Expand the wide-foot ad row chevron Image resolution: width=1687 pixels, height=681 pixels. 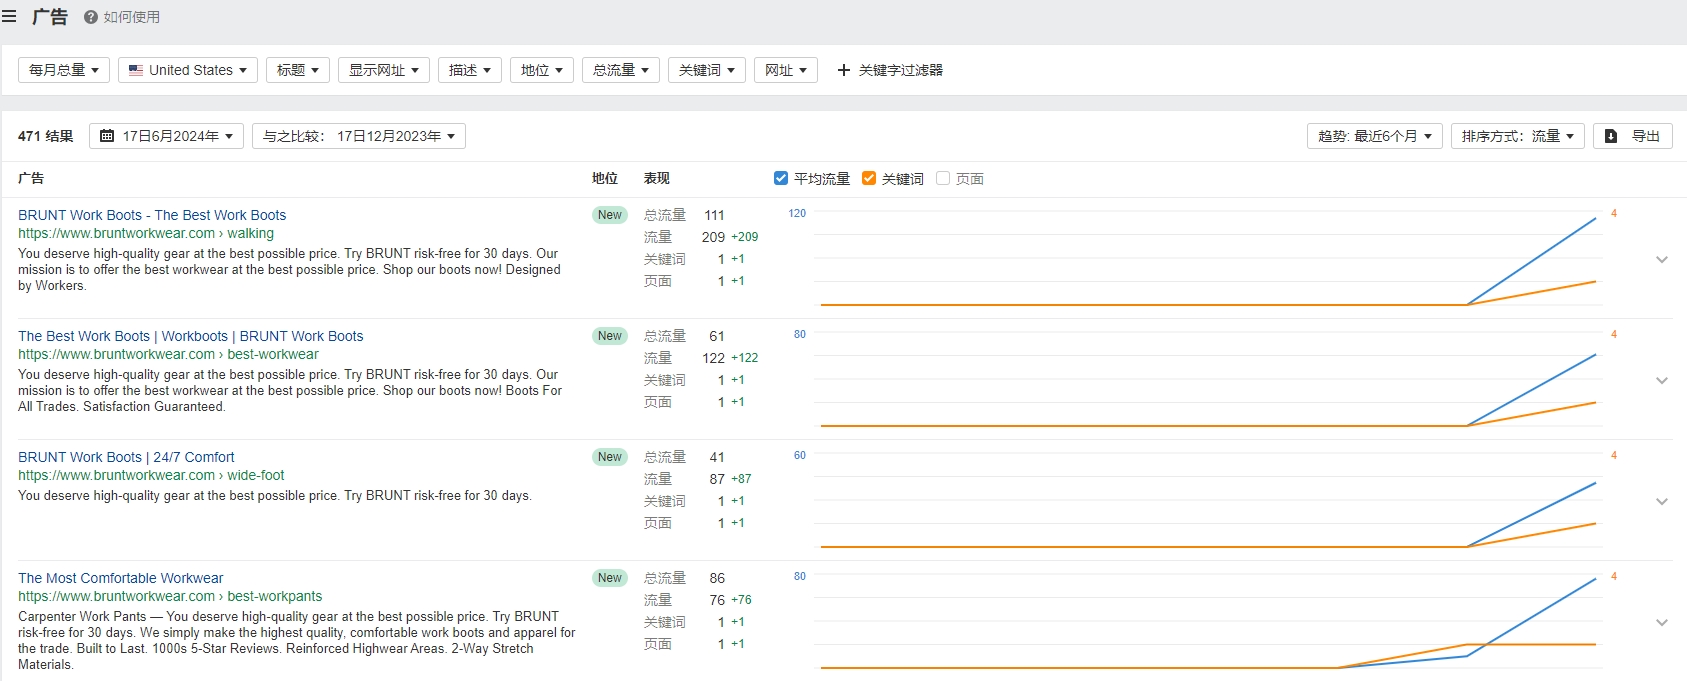[1662, 501]
